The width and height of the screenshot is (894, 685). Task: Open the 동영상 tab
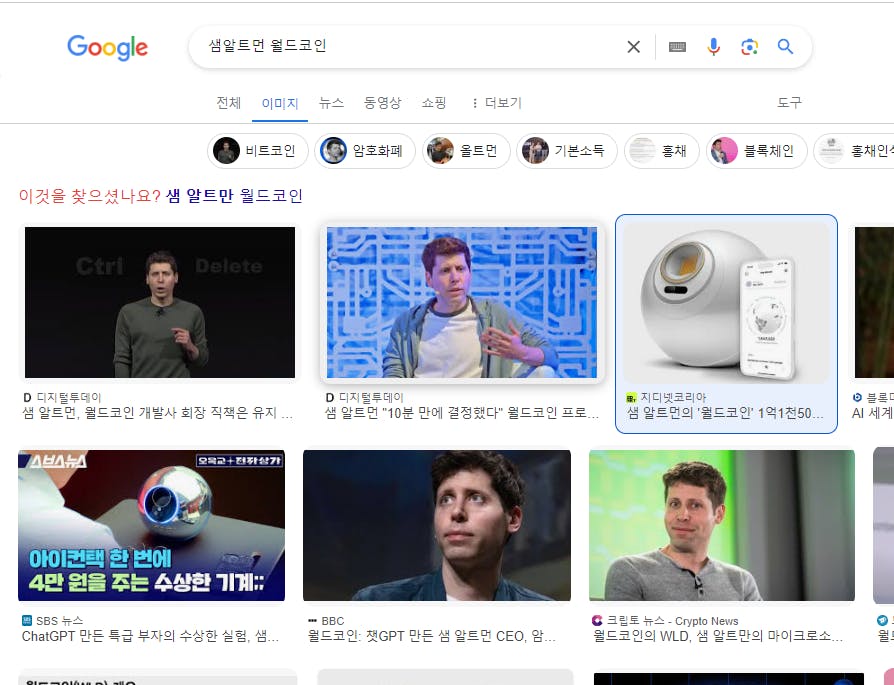[383, 103]
